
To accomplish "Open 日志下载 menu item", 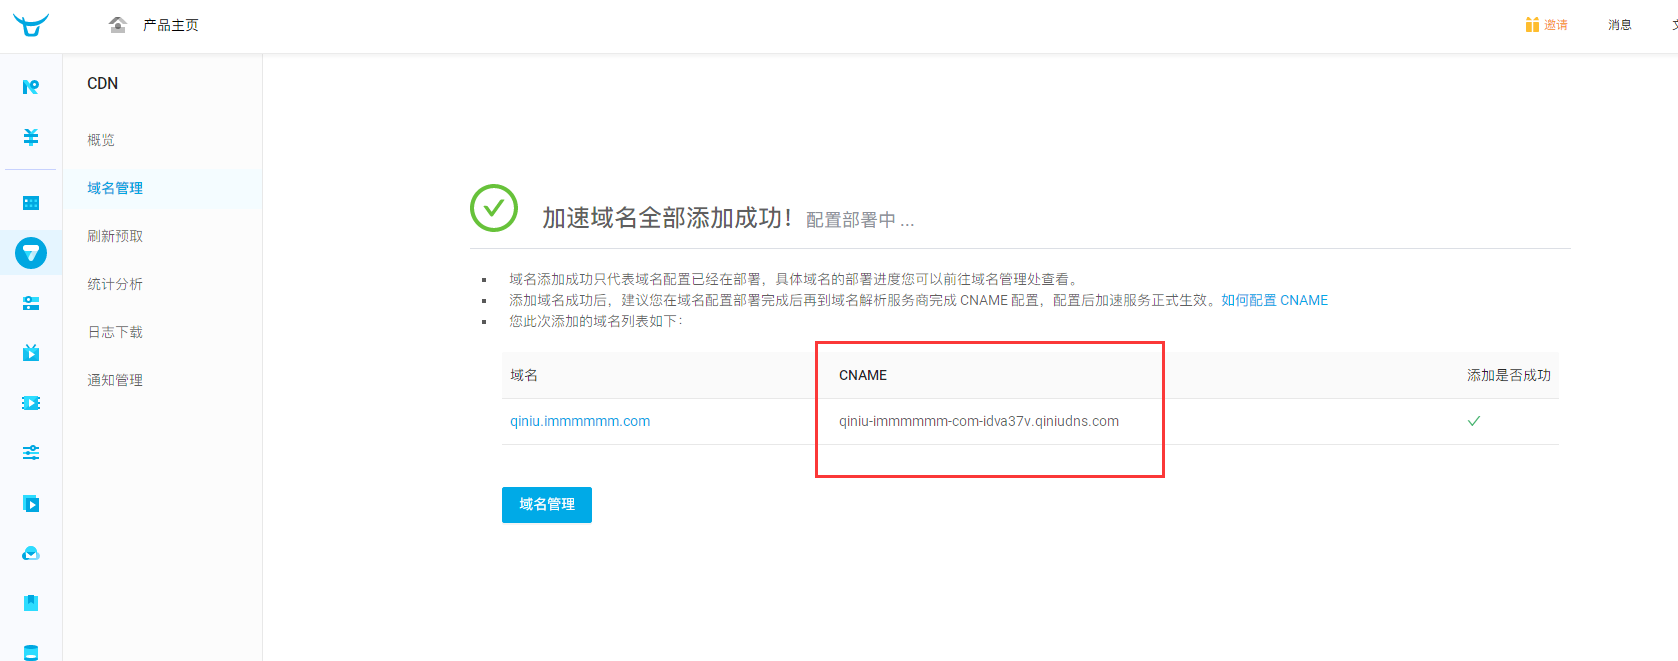I will (115, 332).
